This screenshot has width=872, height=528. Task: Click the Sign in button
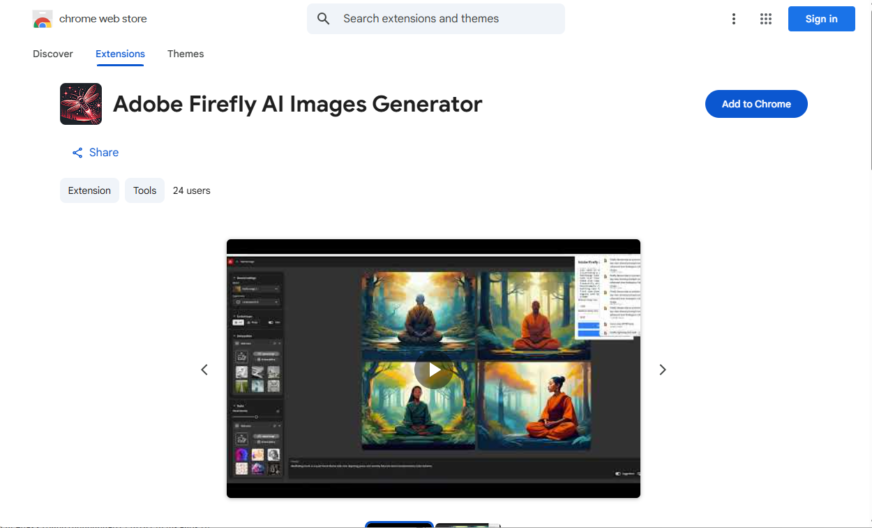pos(821,19)
